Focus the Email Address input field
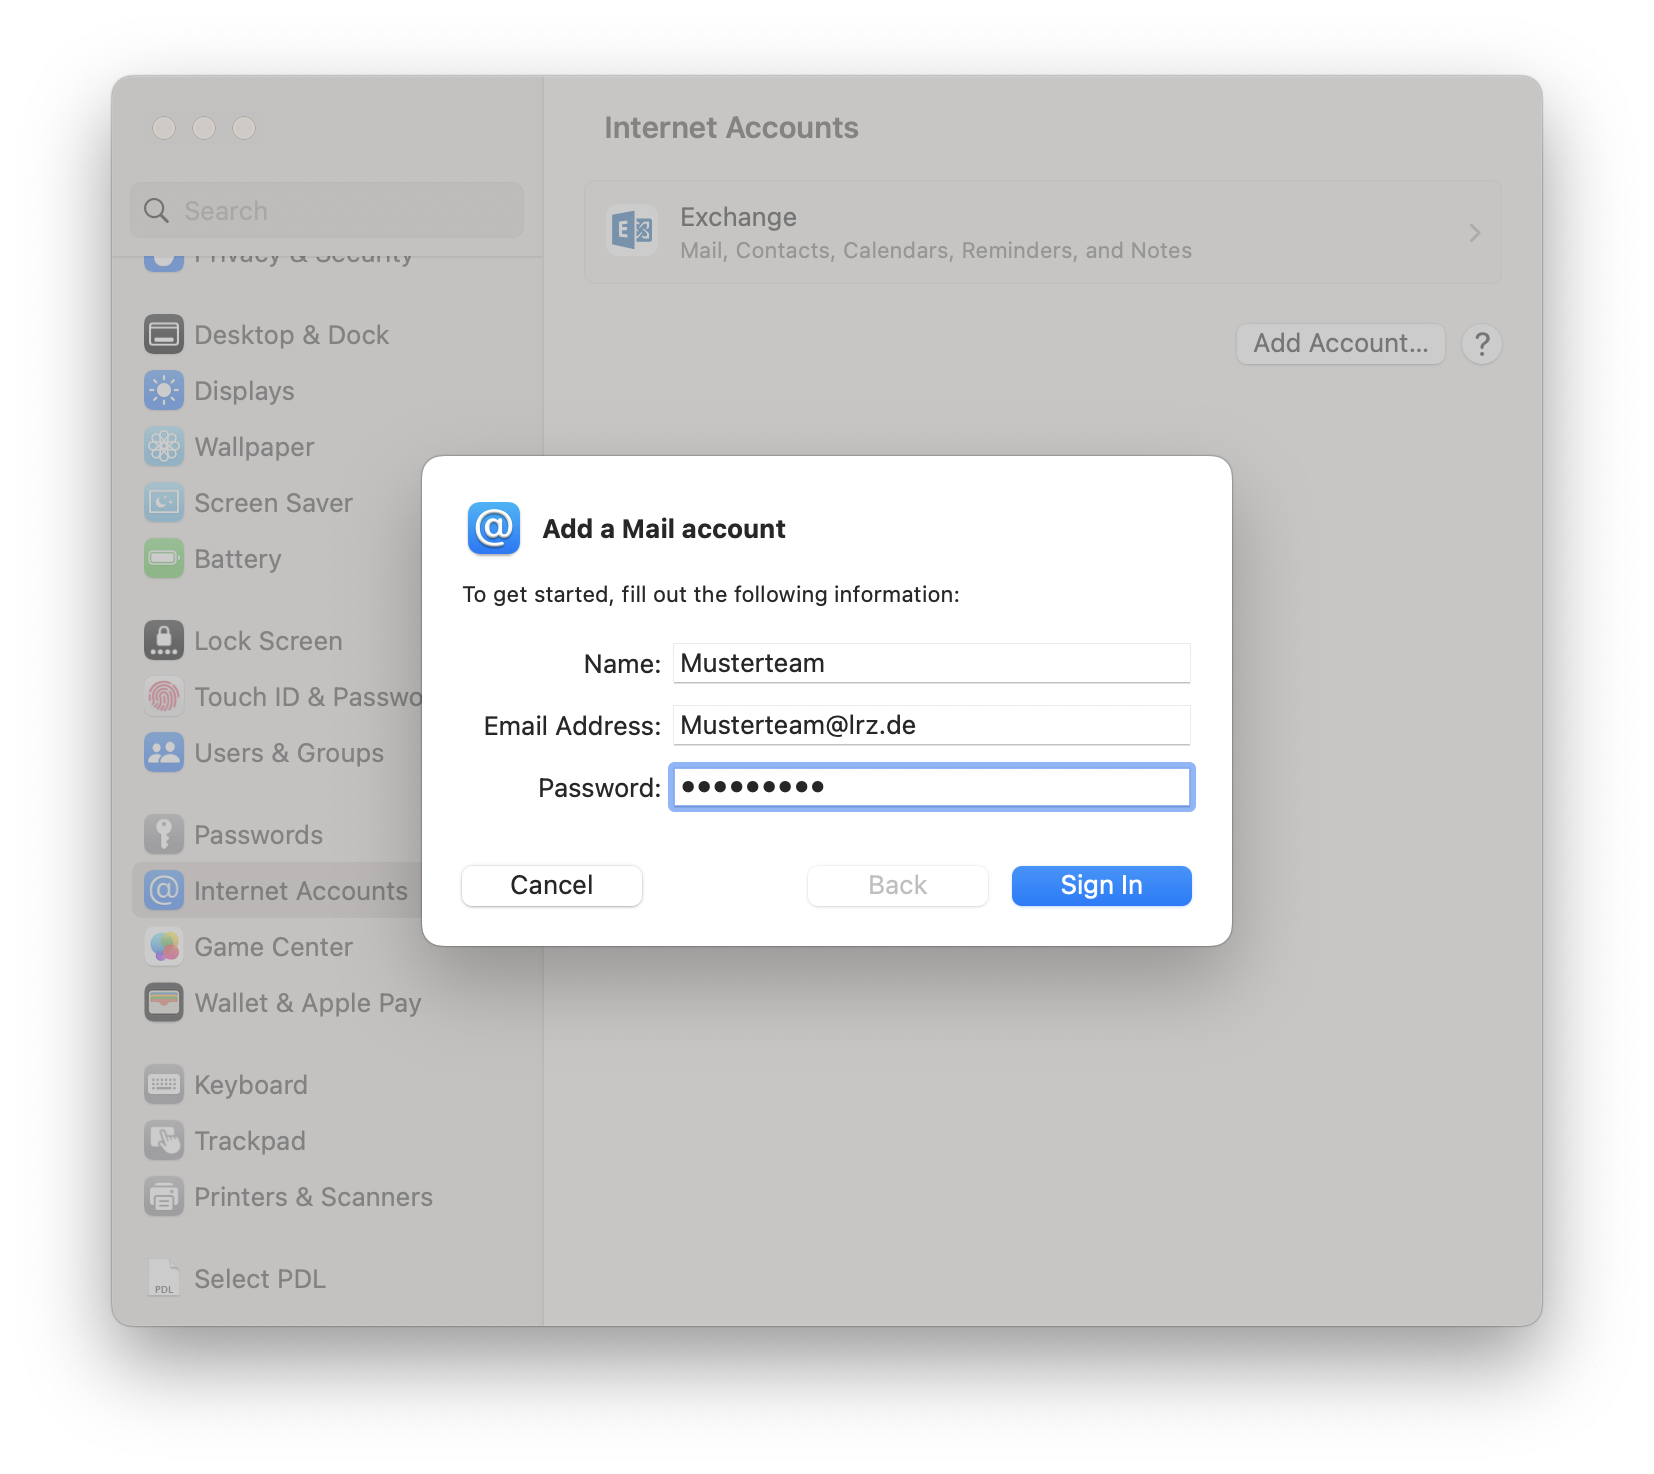Viewport: 1654px width, 1474px height. click(930, 725)
